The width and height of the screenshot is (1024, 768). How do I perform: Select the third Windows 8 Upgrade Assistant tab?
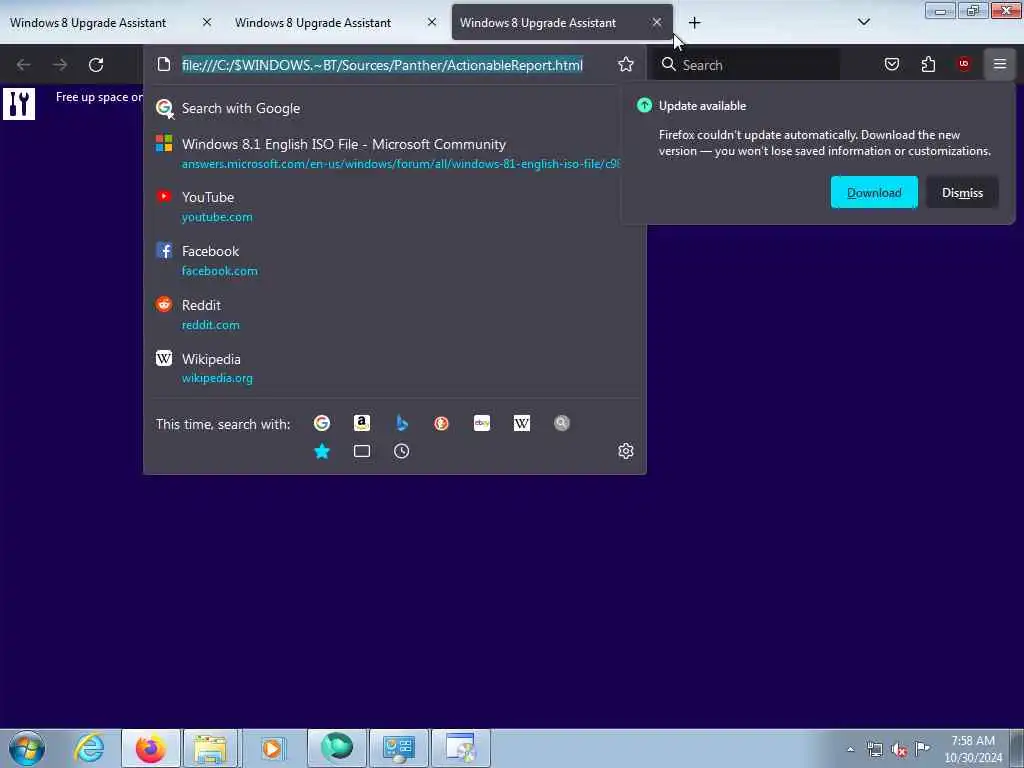tap(562, 22)
